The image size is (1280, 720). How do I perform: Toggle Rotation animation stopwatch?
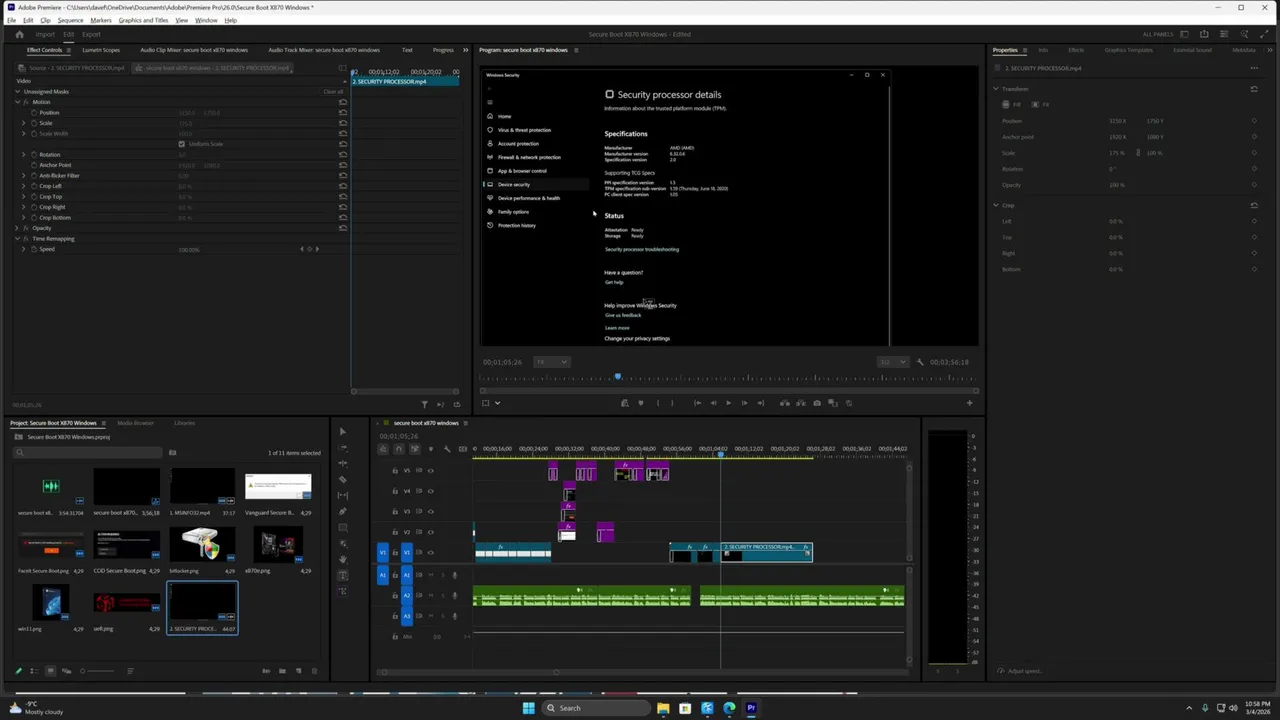coord(33,155)
